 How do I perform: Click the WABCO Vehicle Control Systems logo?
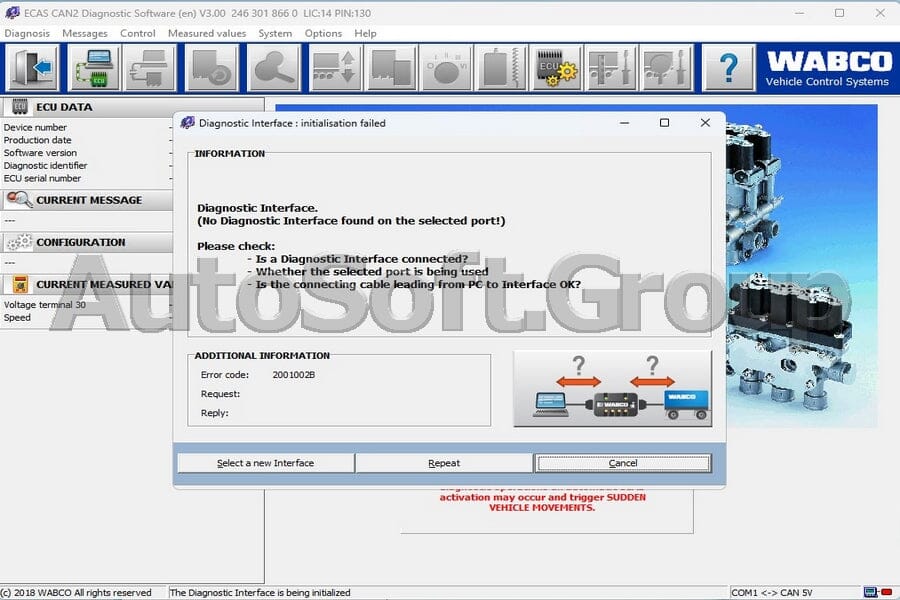(828, 68)
